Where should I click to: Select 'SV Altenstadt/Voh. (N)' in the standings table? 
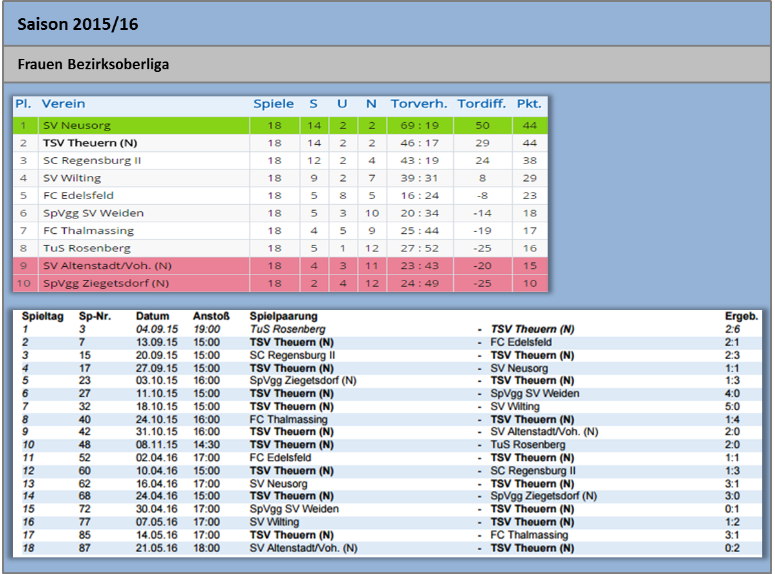(107, 266)
